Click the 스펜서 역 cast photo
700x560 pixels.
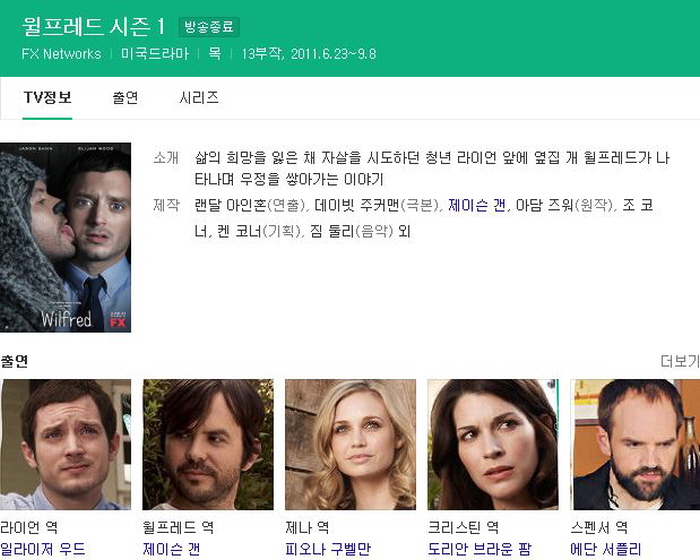pos(635,444)
